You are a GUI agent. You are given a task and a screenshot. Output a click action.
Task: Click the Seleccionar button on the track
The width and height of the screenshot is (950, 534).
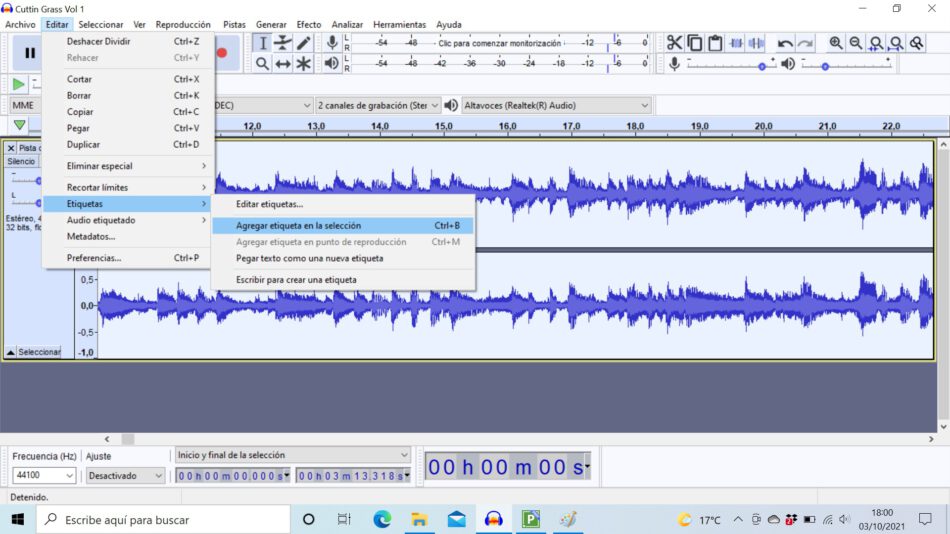tap(39, 352)
